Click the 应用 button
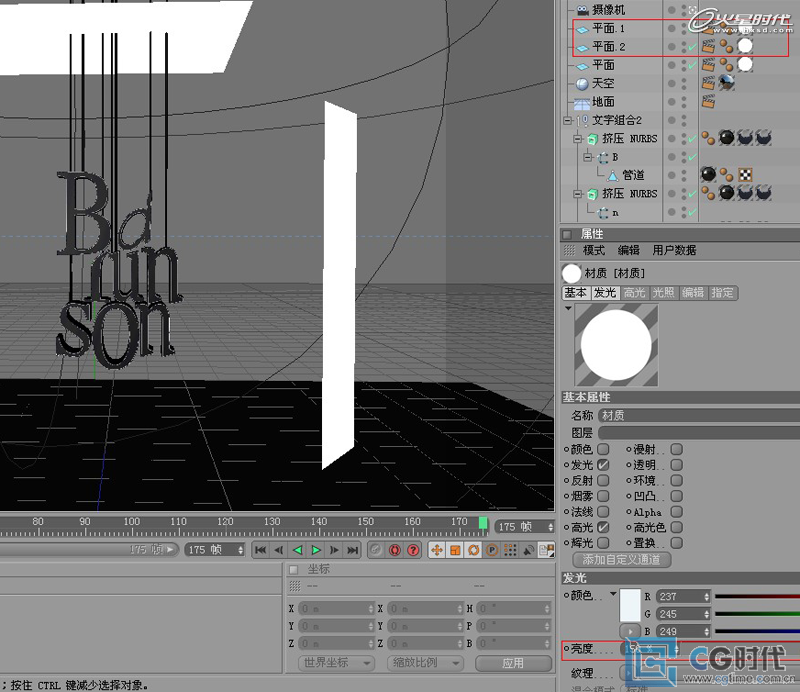Image resolution: width=800 pixels, height=692 pixels. pyautogui.click(x=513, y=663)
